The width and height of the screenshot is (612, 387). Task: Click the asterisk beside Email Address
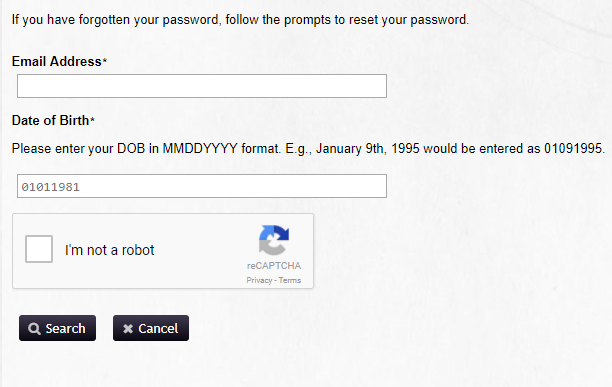click(x=105, y=60)
